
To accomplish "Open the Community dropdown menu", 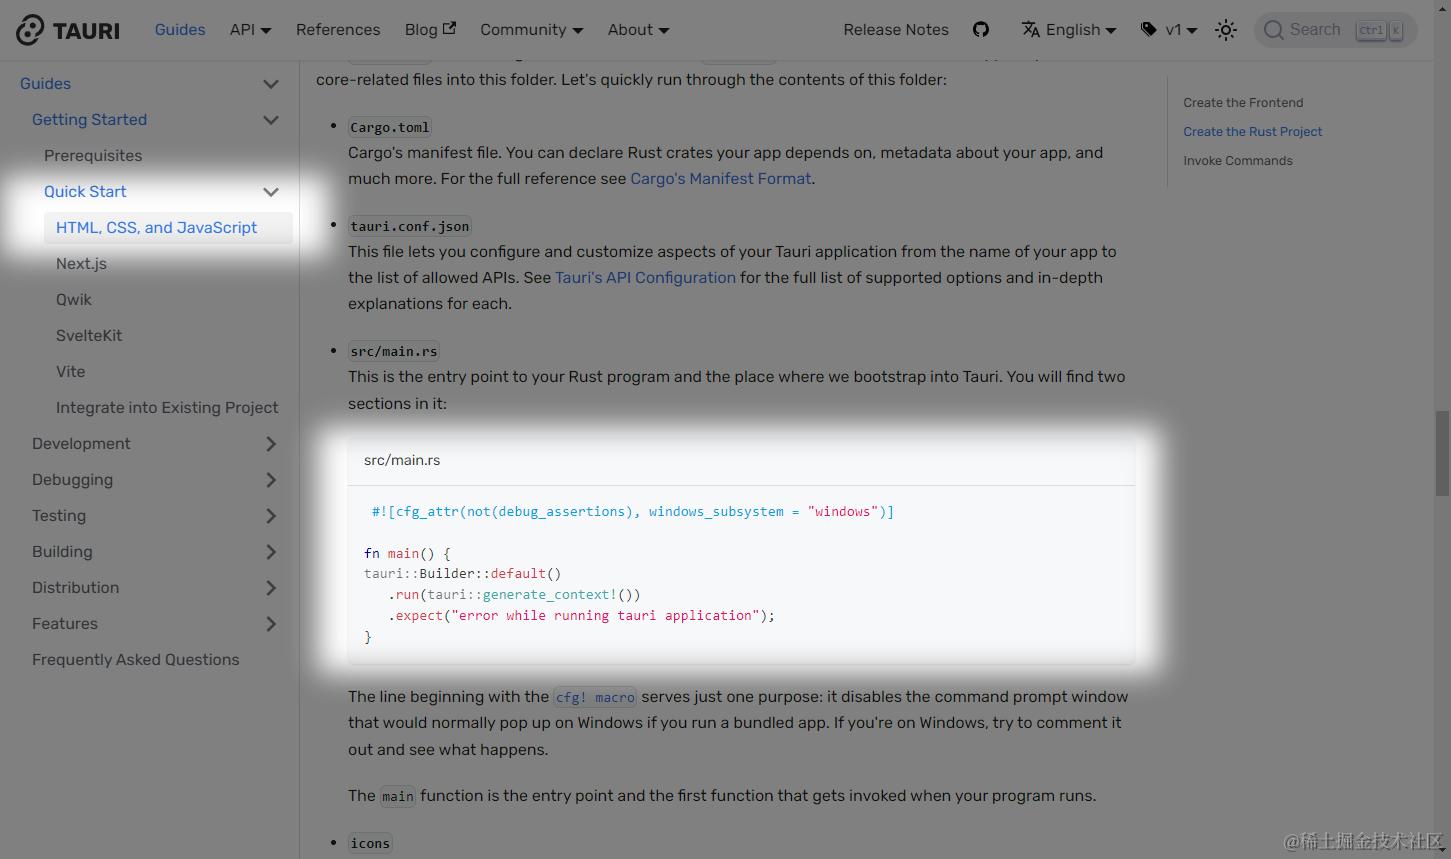I will (x=531, y=30).
